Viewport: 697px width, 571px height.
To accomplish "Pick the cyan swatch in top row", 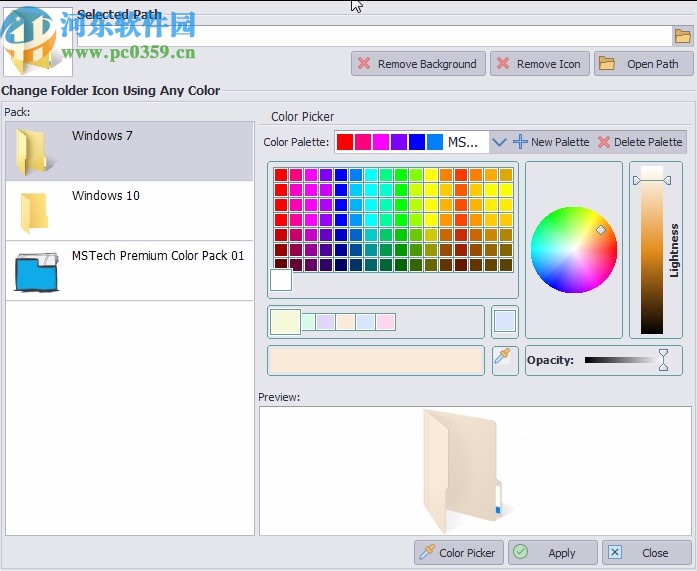I will pyautogui.click(x=371, y=175).
